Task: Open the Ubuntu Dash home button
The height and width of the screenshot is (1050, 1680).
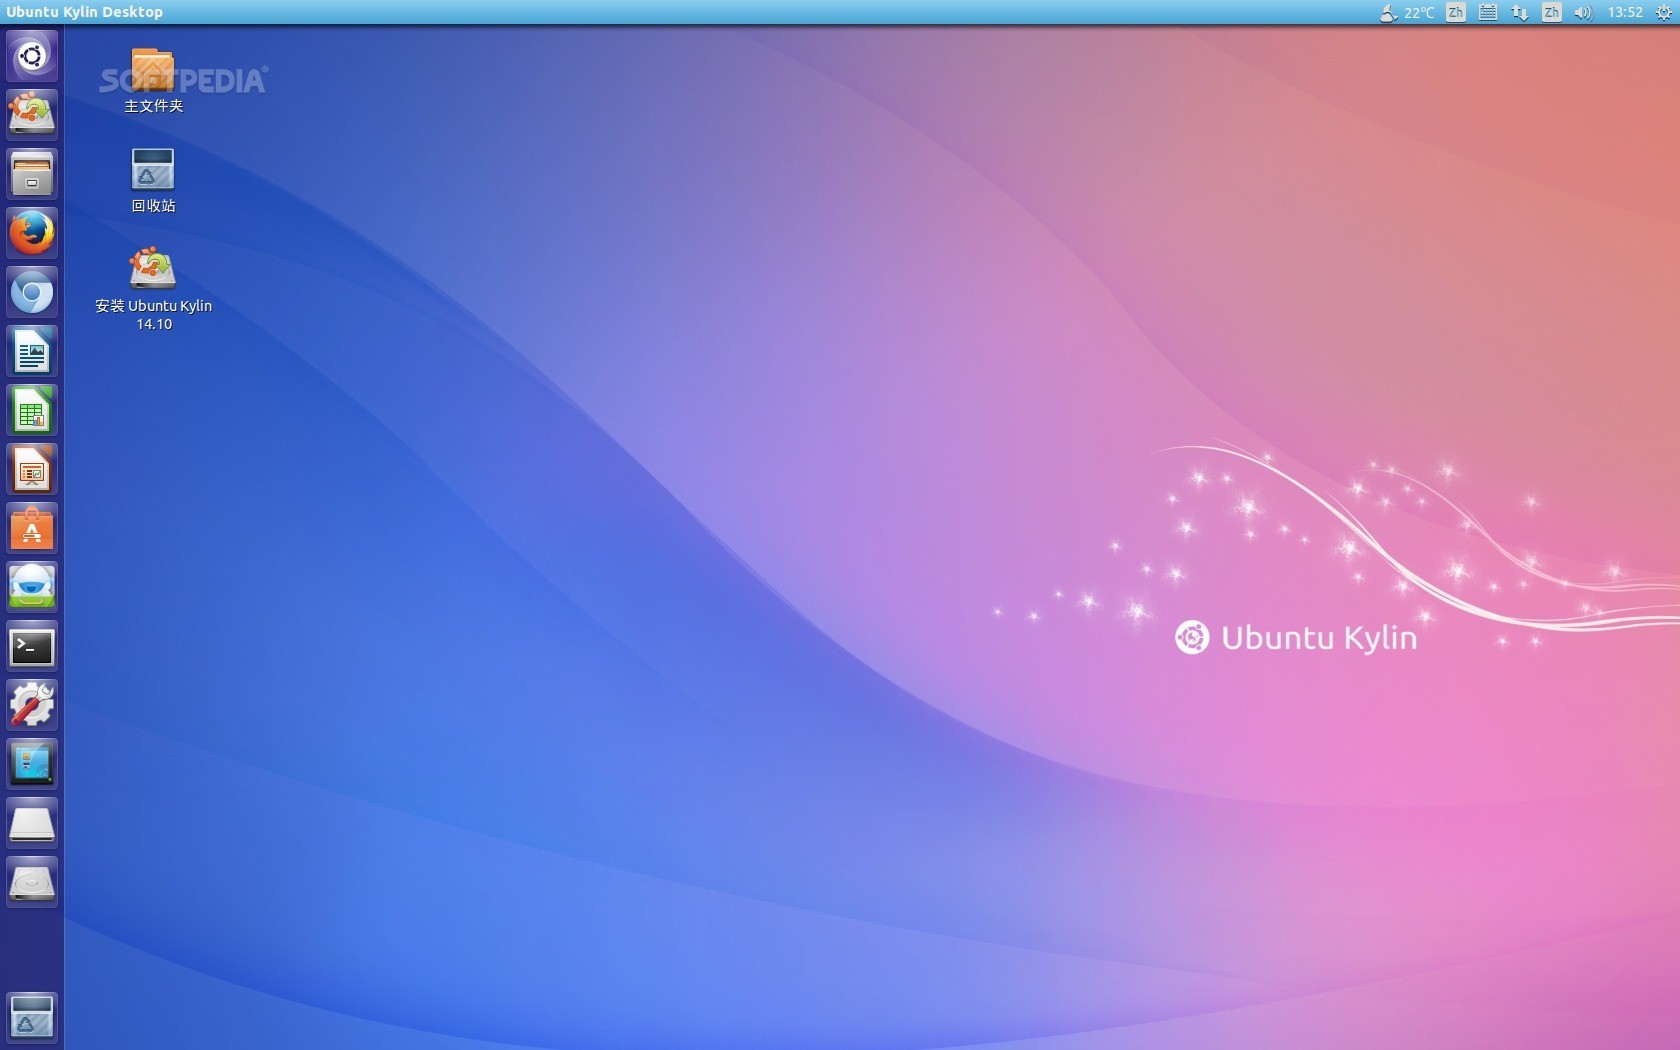Action: coord(32,56)
